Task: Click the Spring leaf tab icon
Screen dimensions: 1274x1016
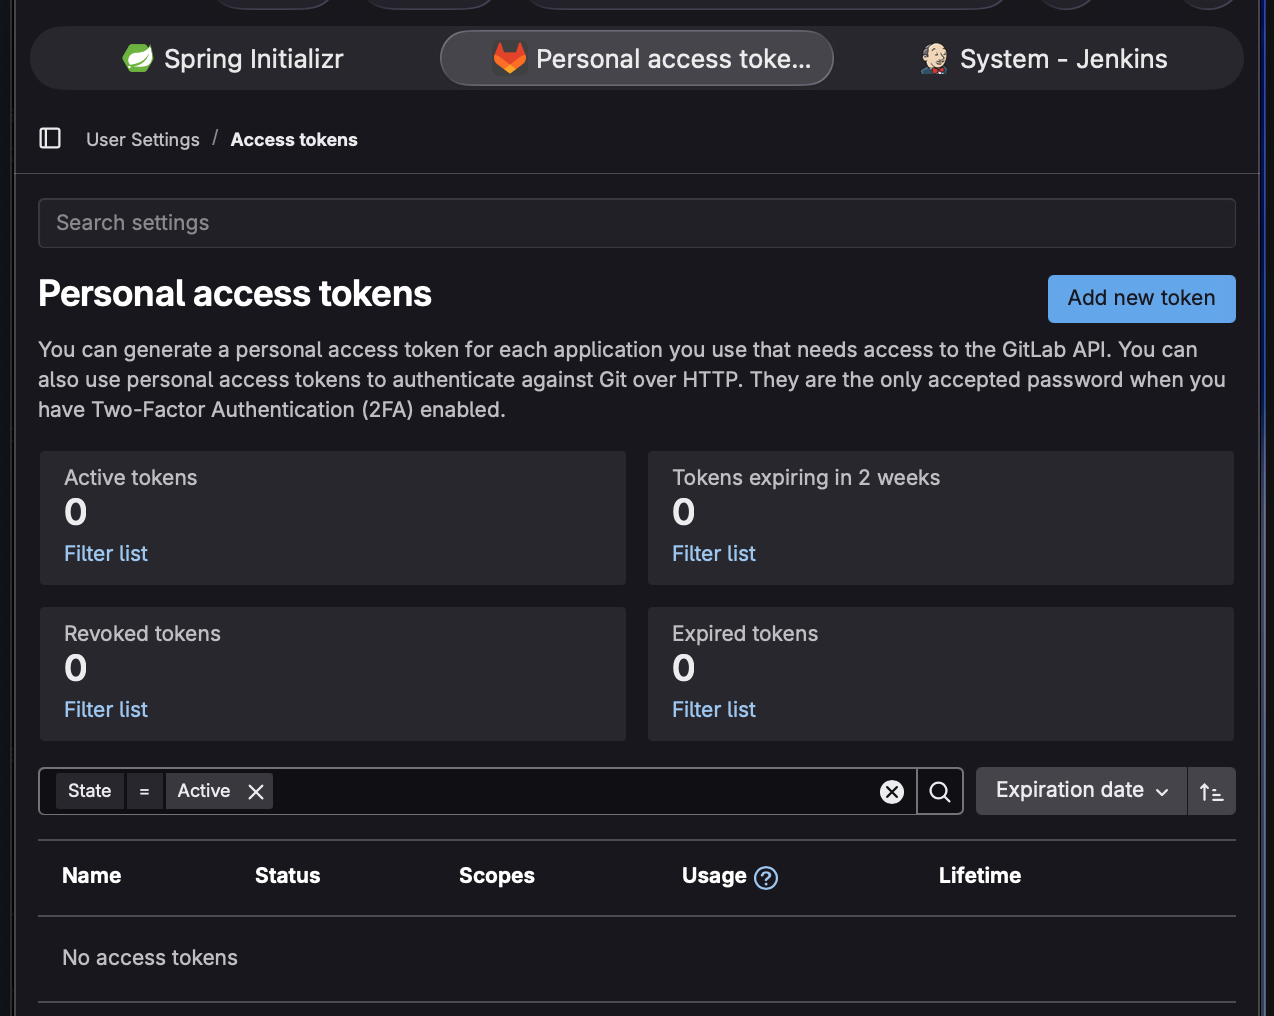Action: pyautogui.click(x=138, y=59)
